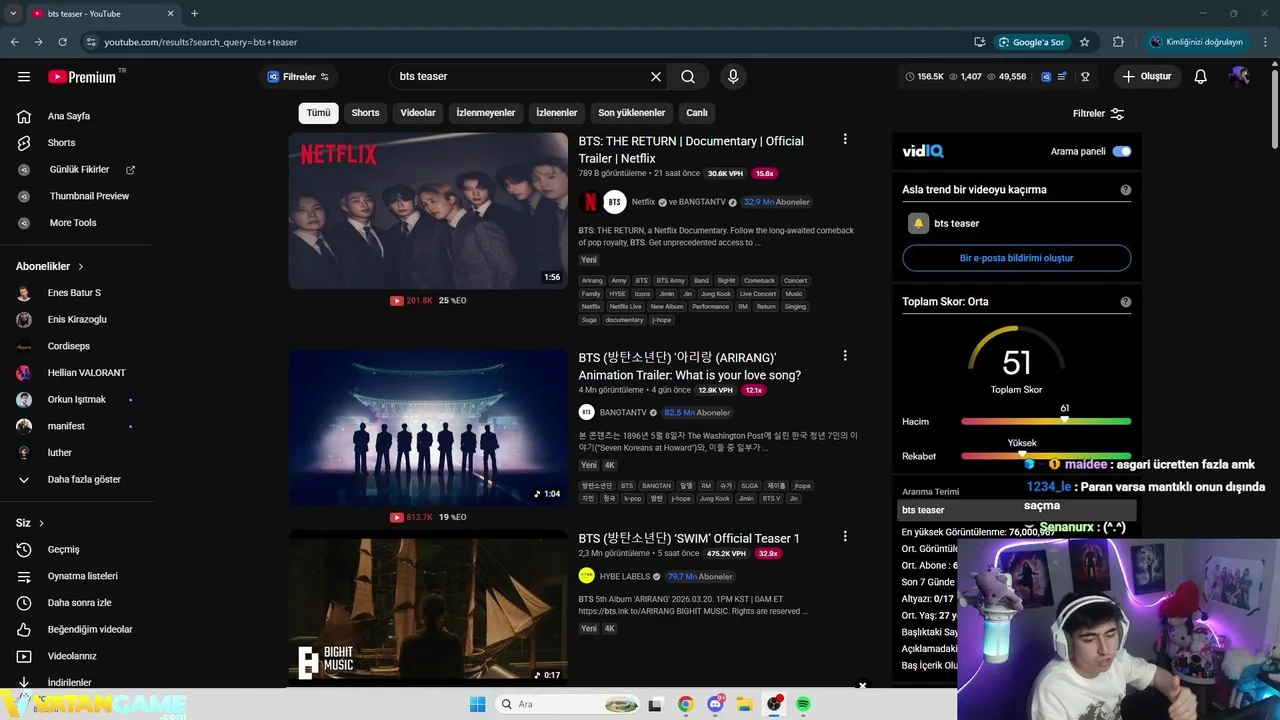Bookmark this page with star icon
Viewport: 1280px width, 720px height.
click(1085, 42)
